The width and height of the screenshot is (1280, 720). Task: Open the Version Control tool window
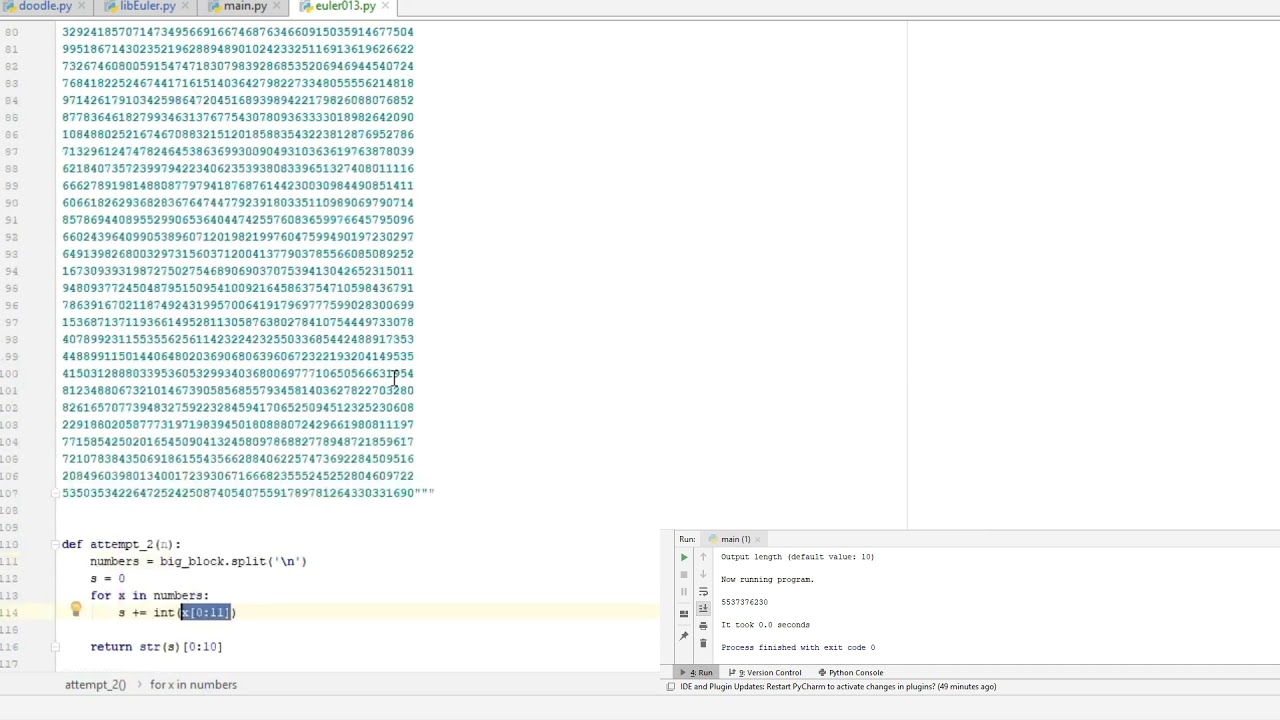(x=765, y=673)
